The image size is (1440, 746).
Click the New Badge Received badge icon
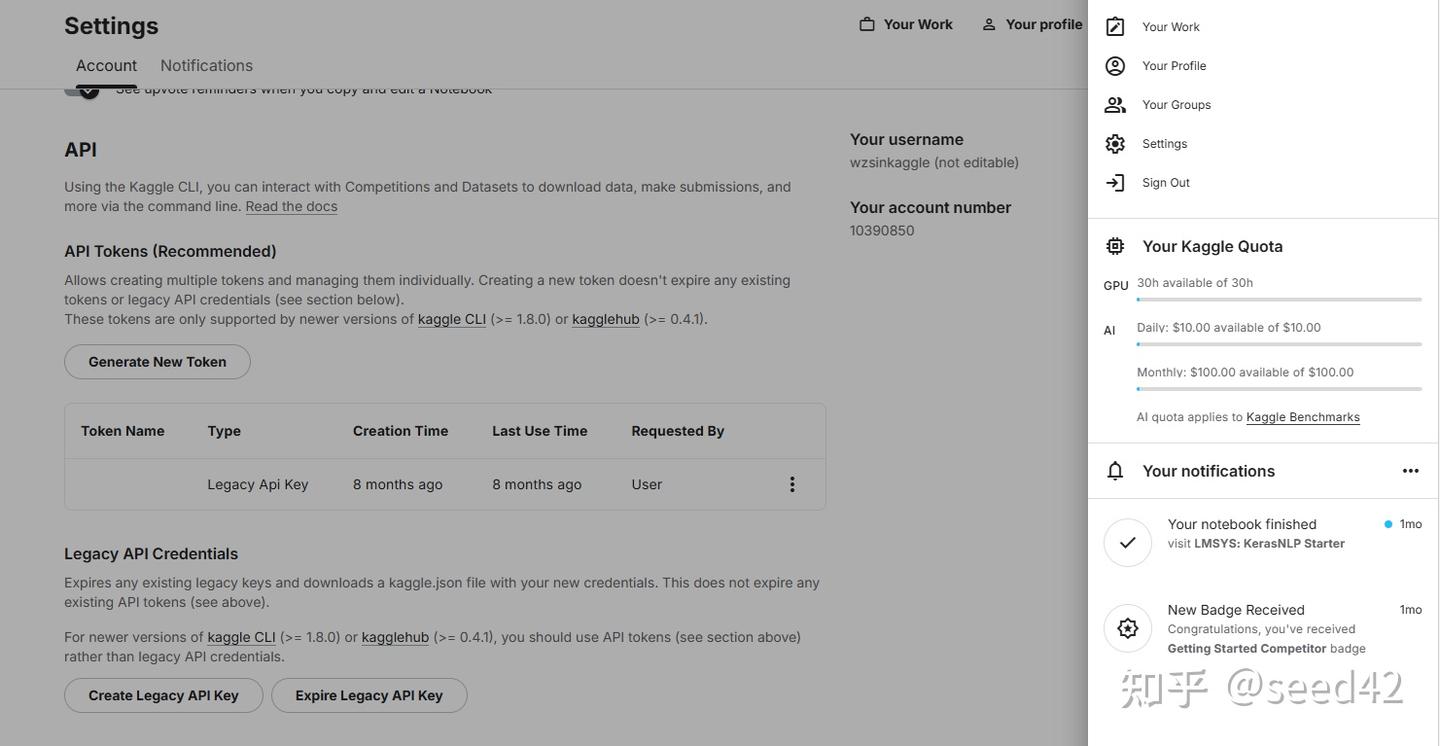tap(1128, 629)
